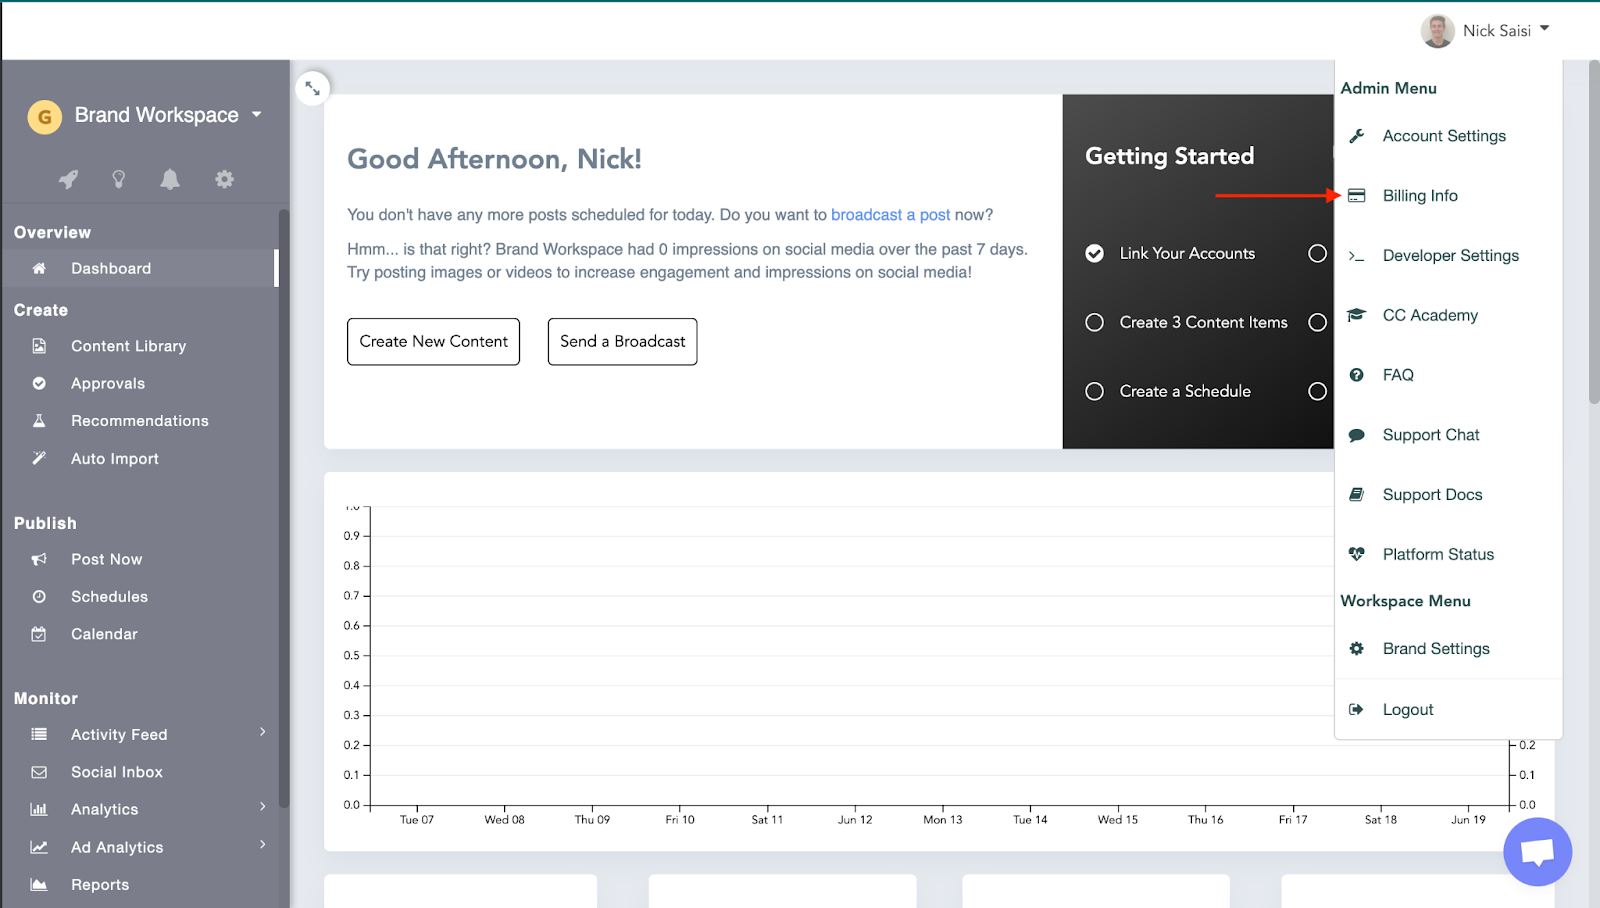This screenshot has width=1600, height=908.
Task: Expand the Ad Analytics submenu chevron
Action: pos(263,845)
